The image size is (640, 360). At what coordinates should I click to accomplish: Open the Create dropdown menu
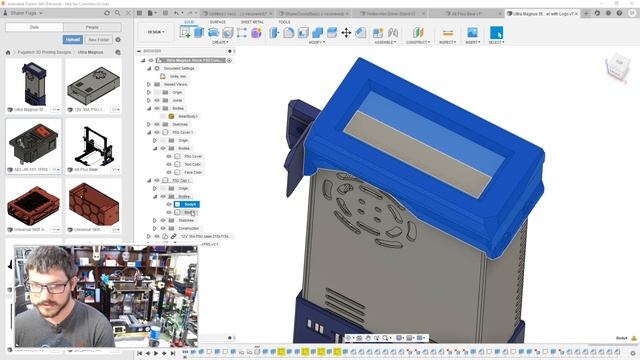click(x=220, y=42)
